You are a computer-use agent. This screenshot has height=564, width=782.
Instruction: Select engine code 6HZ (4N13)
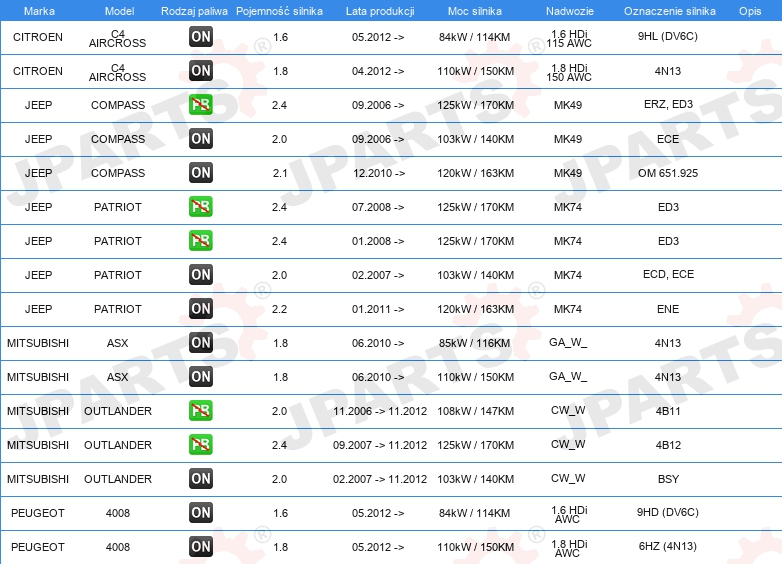(668, 546)
